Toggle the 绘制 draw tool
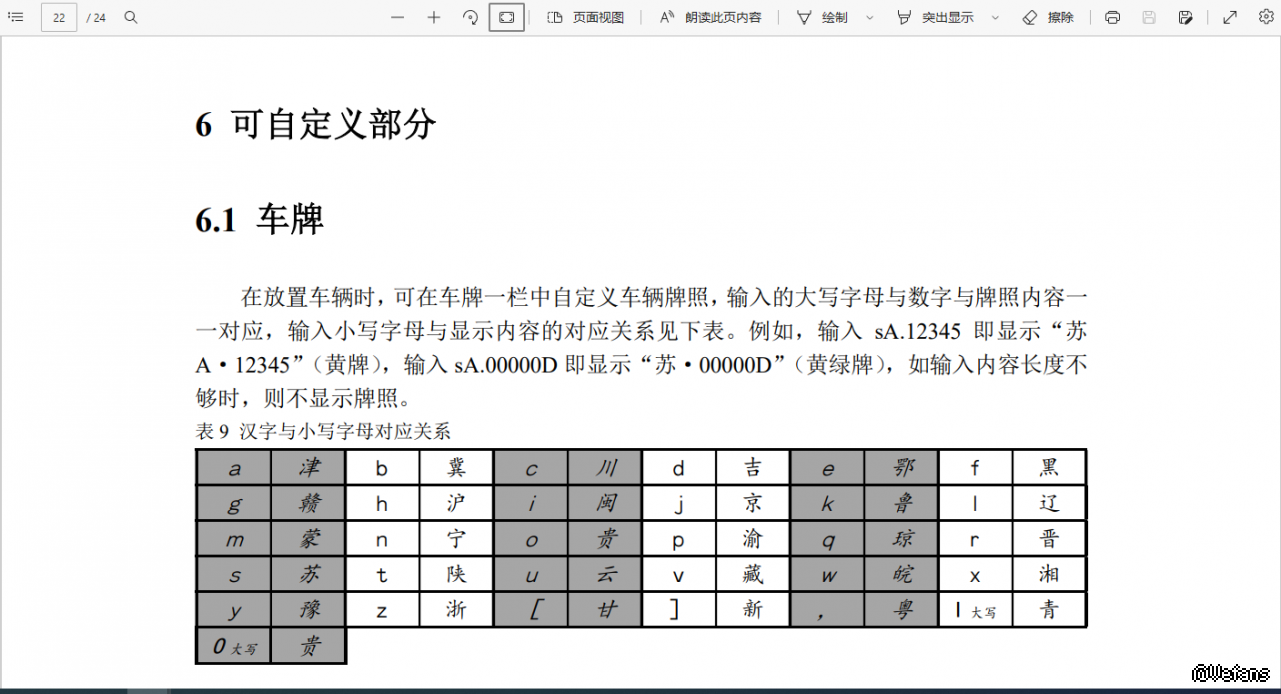 point(822,17)
